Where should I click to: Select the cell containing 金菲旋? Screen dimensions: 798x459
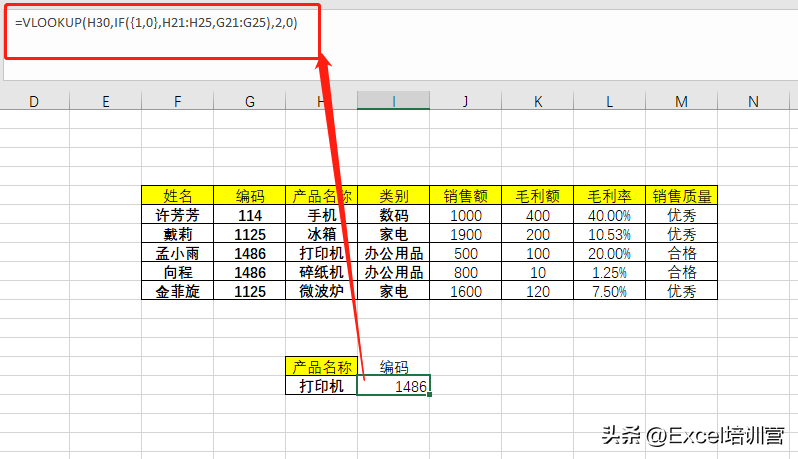click(x=178, y=291)
